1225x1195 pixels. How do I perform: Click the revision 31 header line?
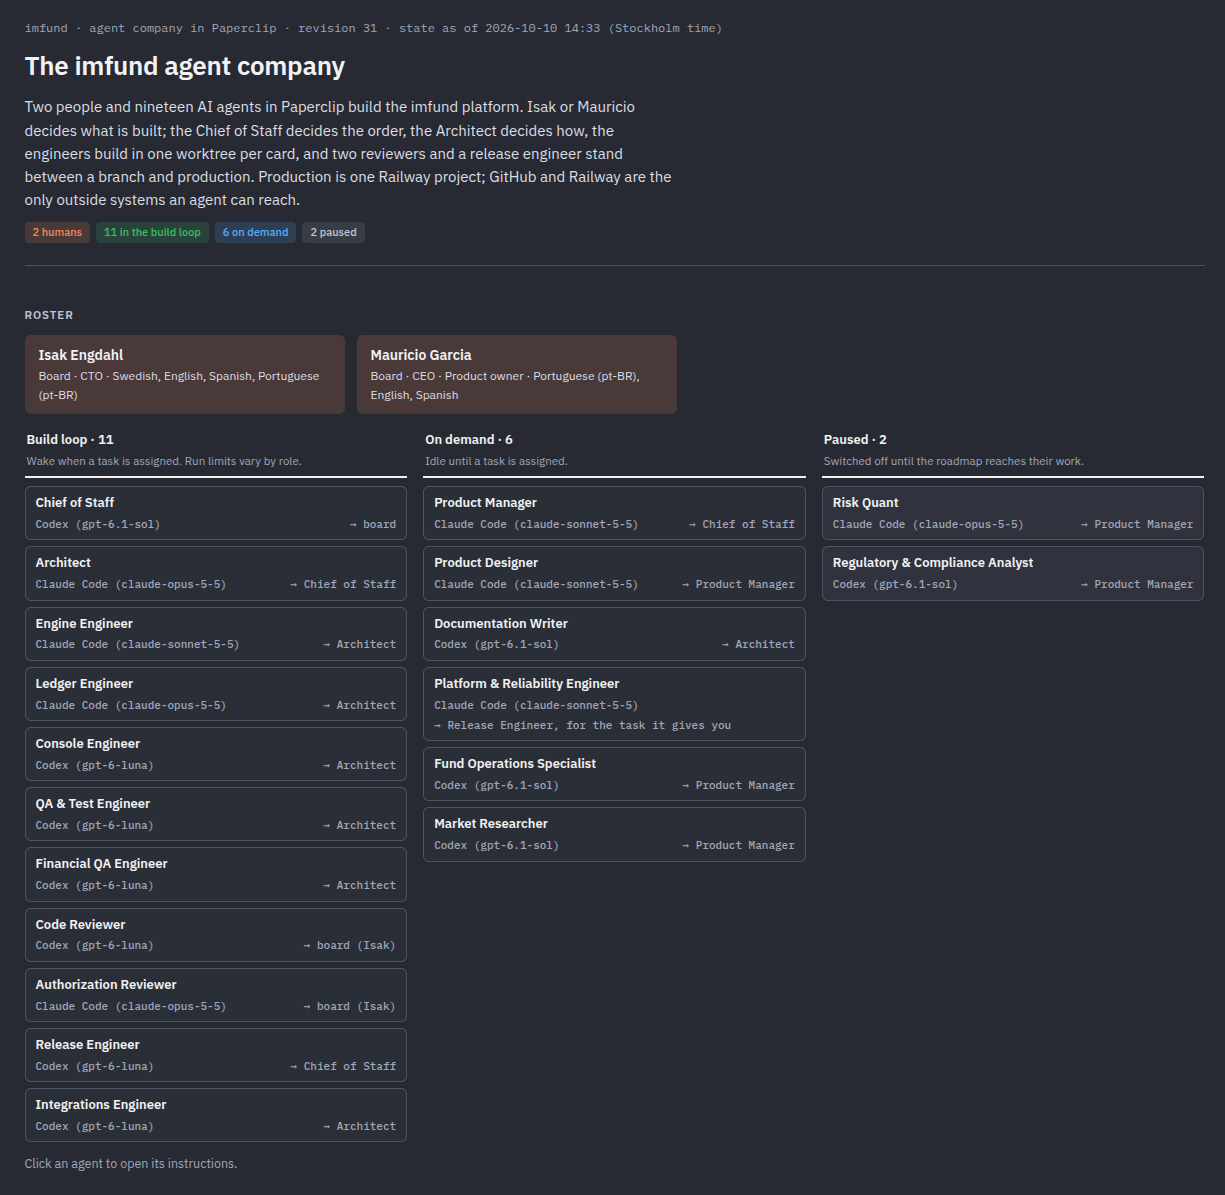point(373,28)
